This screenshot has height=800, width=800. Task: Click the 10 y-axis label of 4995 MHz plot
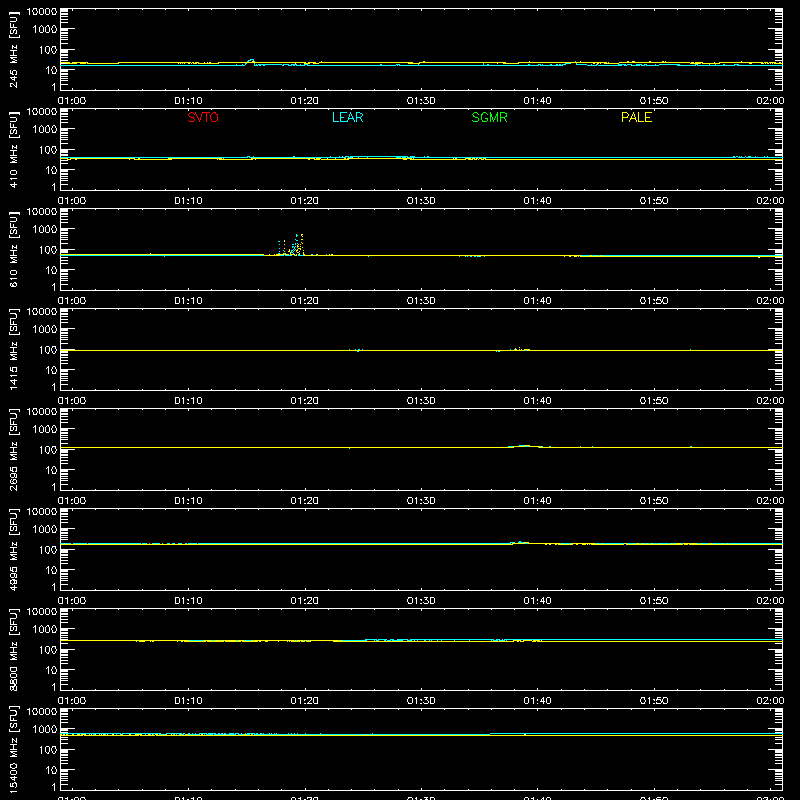pyautogui.click(x=52, y=570)
